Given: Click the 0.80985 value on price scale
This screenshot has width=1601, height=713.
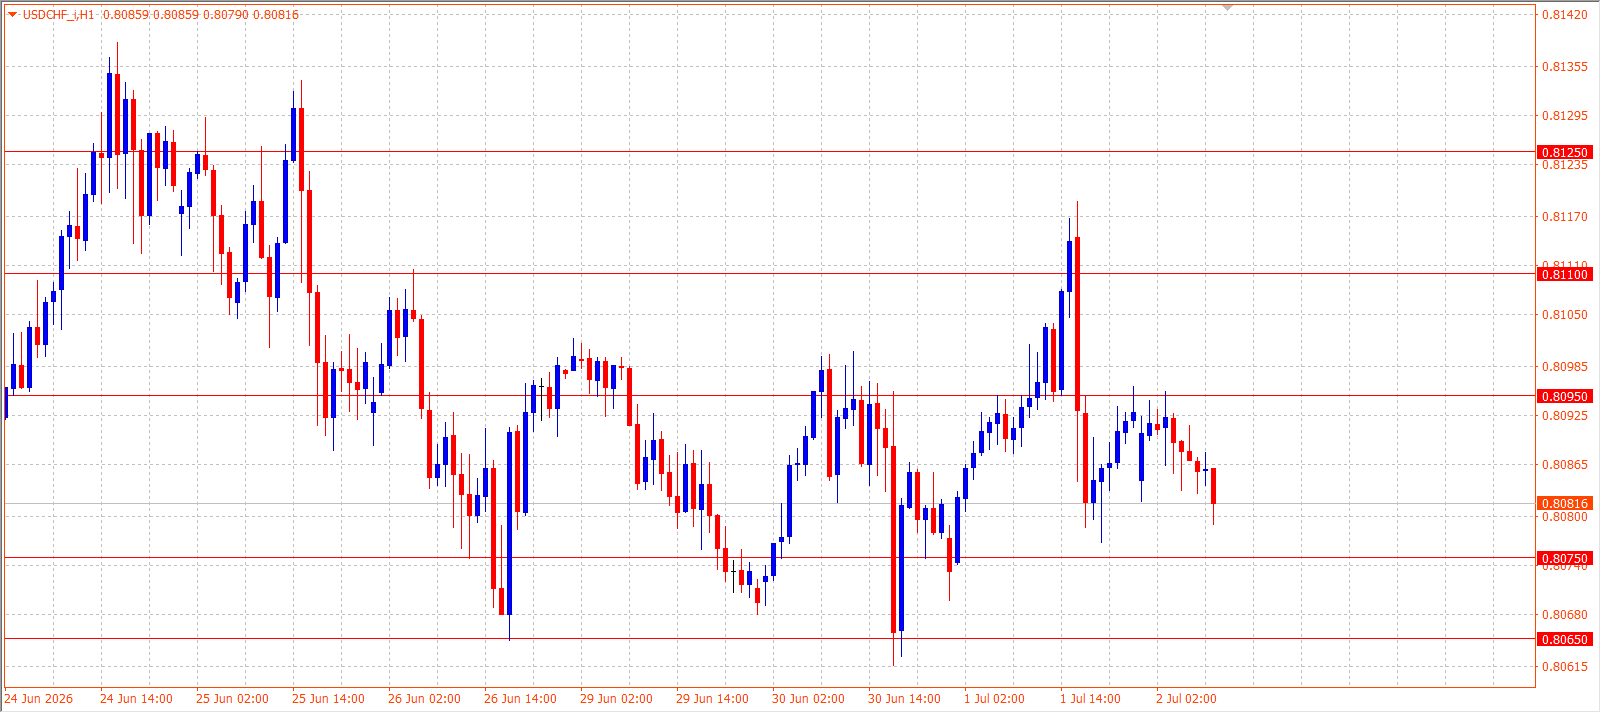Looking at the screenshot, I should [x=1564, y=367].
